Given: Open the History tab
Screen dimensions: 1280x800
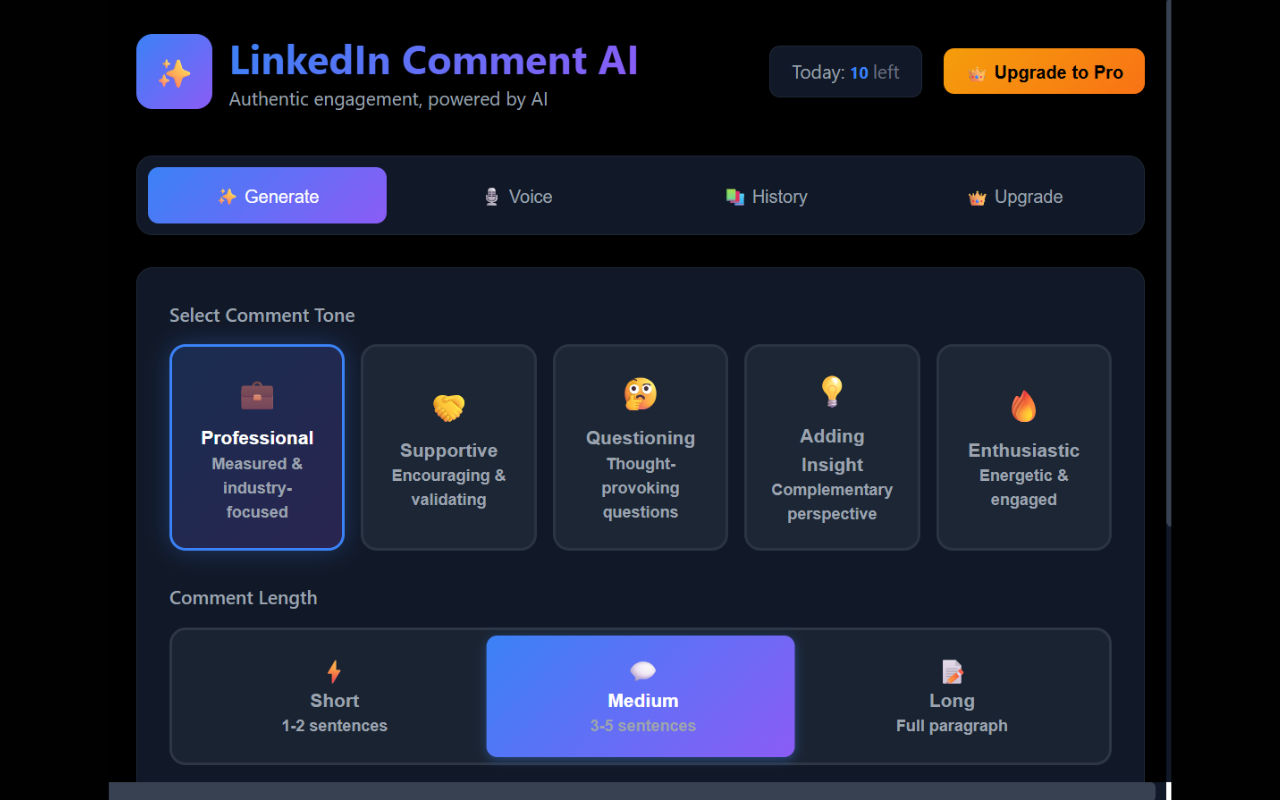Looking at the screenshot, I should pos(766,196).
